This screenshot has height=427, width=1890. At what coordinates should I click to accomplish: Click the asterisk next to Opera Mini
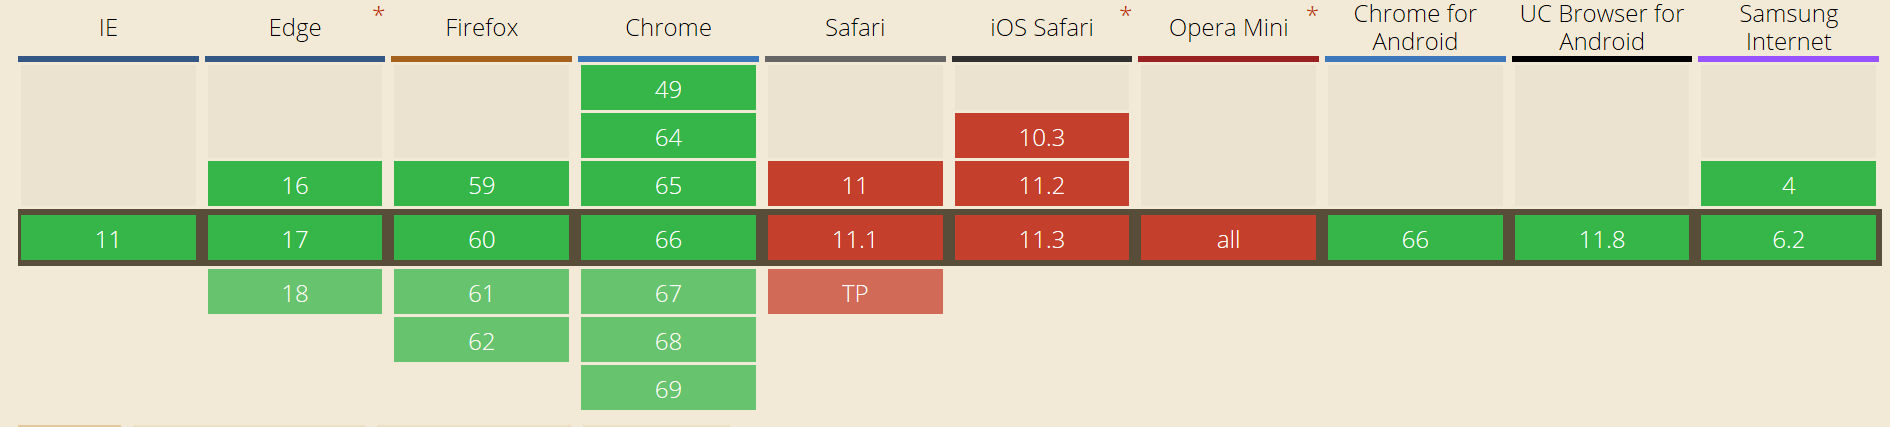coord(1312,14)
